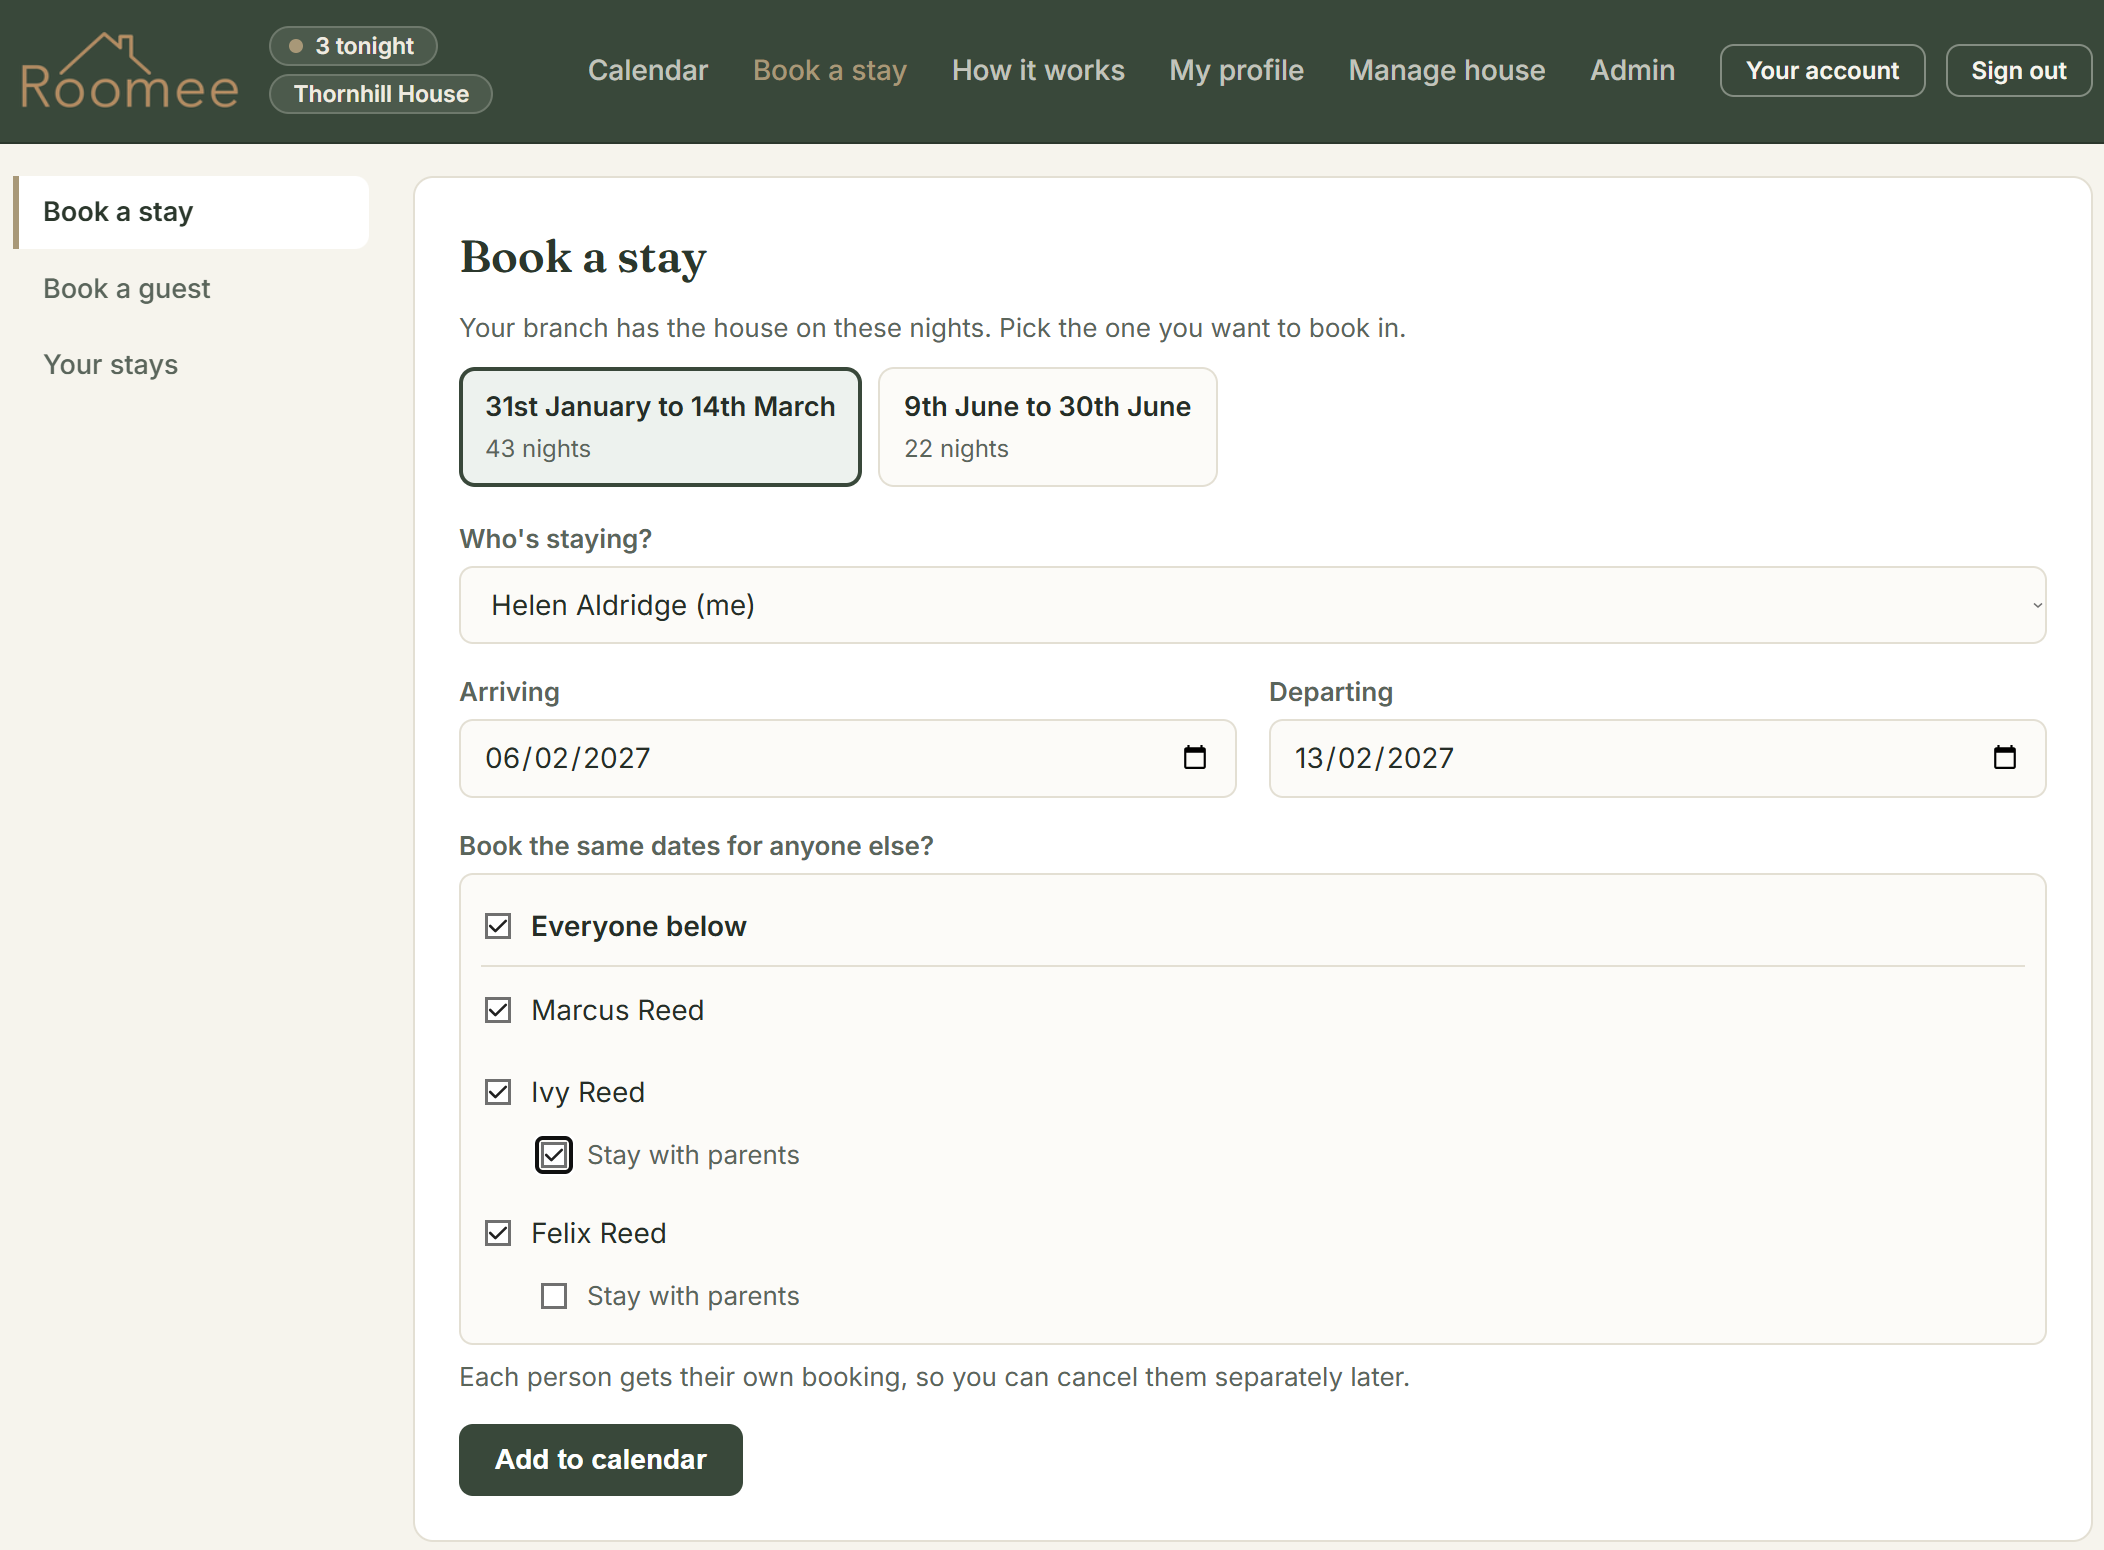
Task: Click the 'Sign out' button
Action: 2018,71
